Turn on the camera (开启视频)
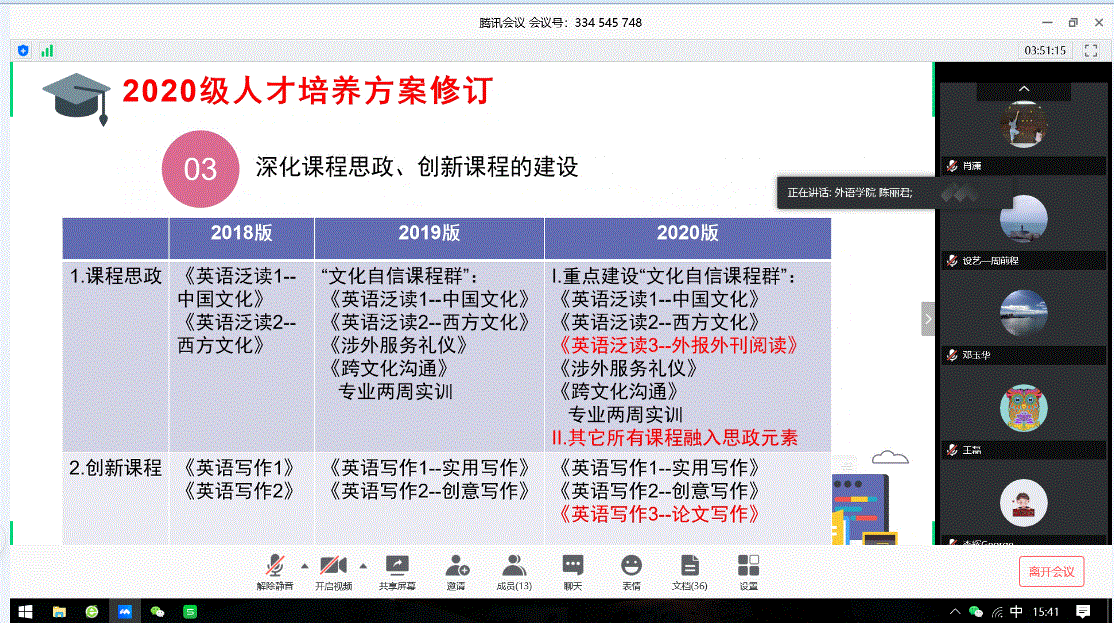The image size is (1114, 623). (x=333, y=567)
